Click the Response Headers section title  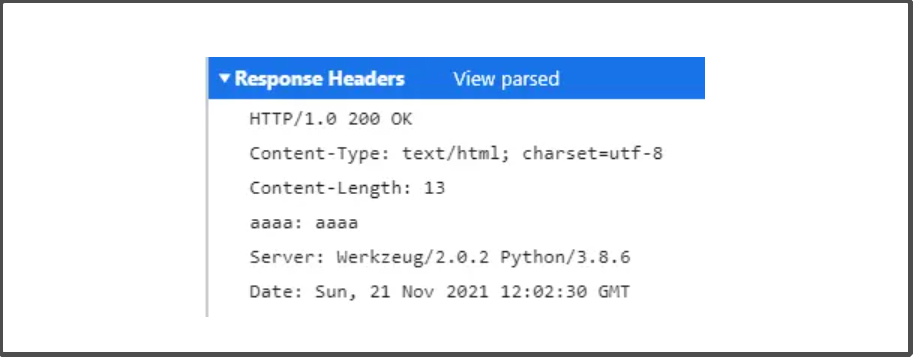[x=319, y=78]
